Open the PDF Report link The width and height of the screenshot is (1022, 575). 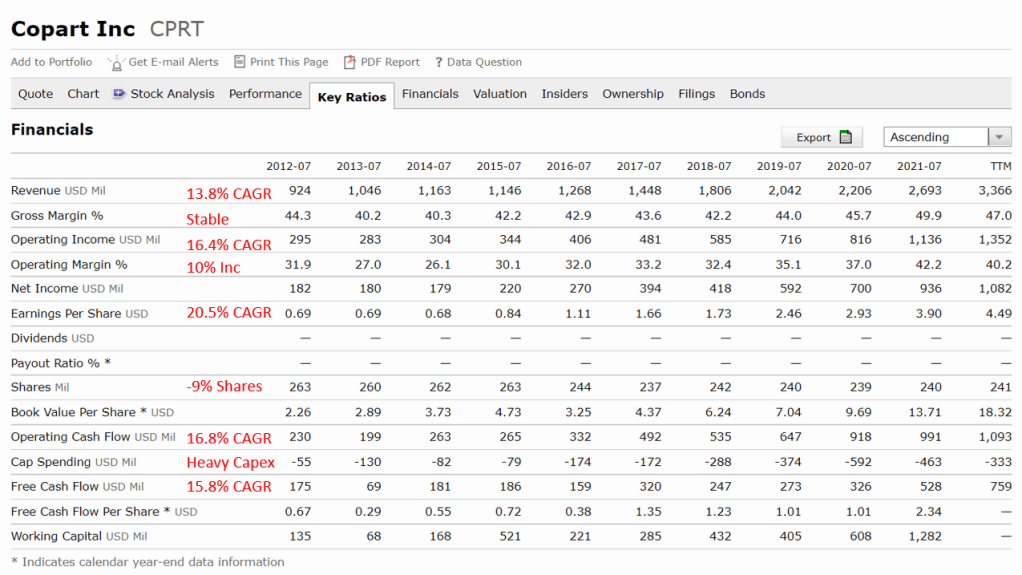(x=390, y=62)
